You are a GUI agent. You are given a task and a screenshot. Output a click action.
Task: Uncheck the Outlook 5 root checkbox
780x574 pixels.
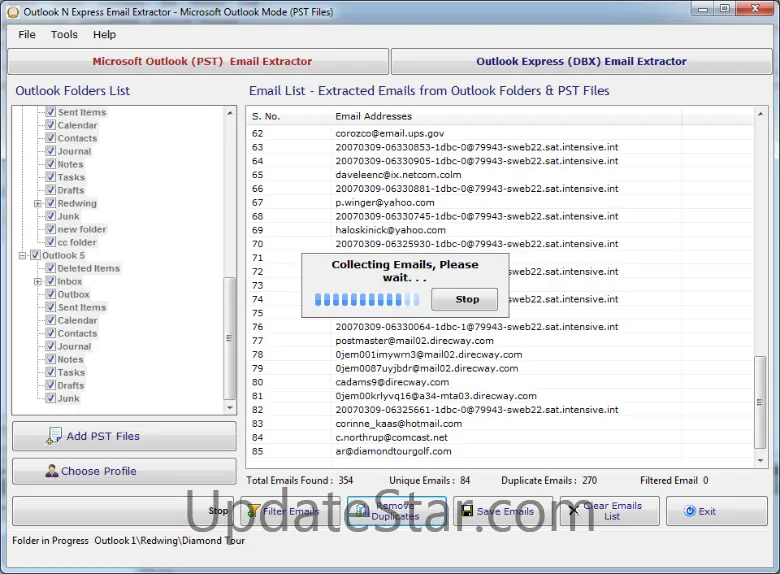coord(35,255)
